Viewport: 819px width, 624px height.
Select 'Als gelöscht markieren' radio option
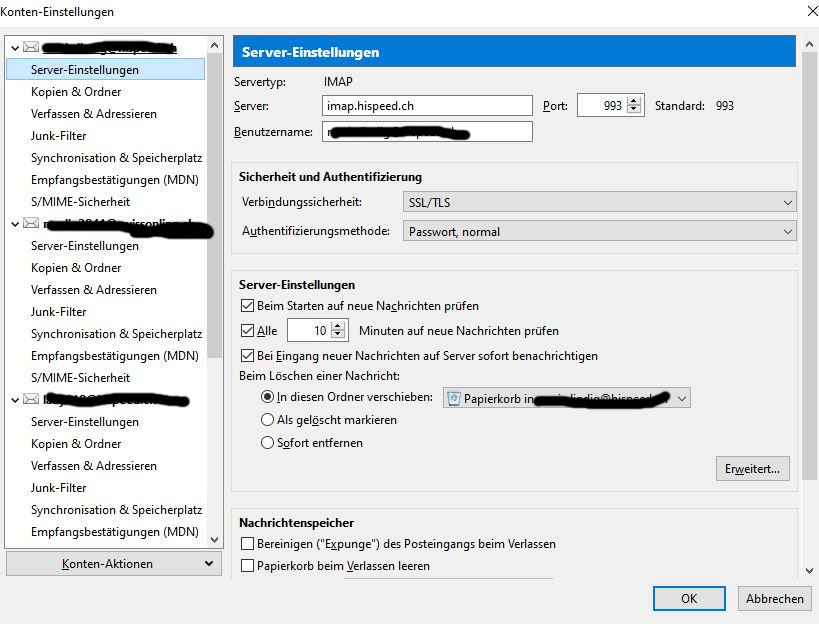point(267,421)
